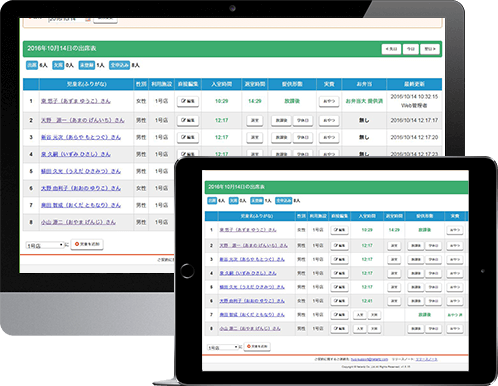Open うえだ ひさみつ's name link on the monitor
Image resolution: width=498 pixels, height=386 pixels.
[x=81, y=171]
